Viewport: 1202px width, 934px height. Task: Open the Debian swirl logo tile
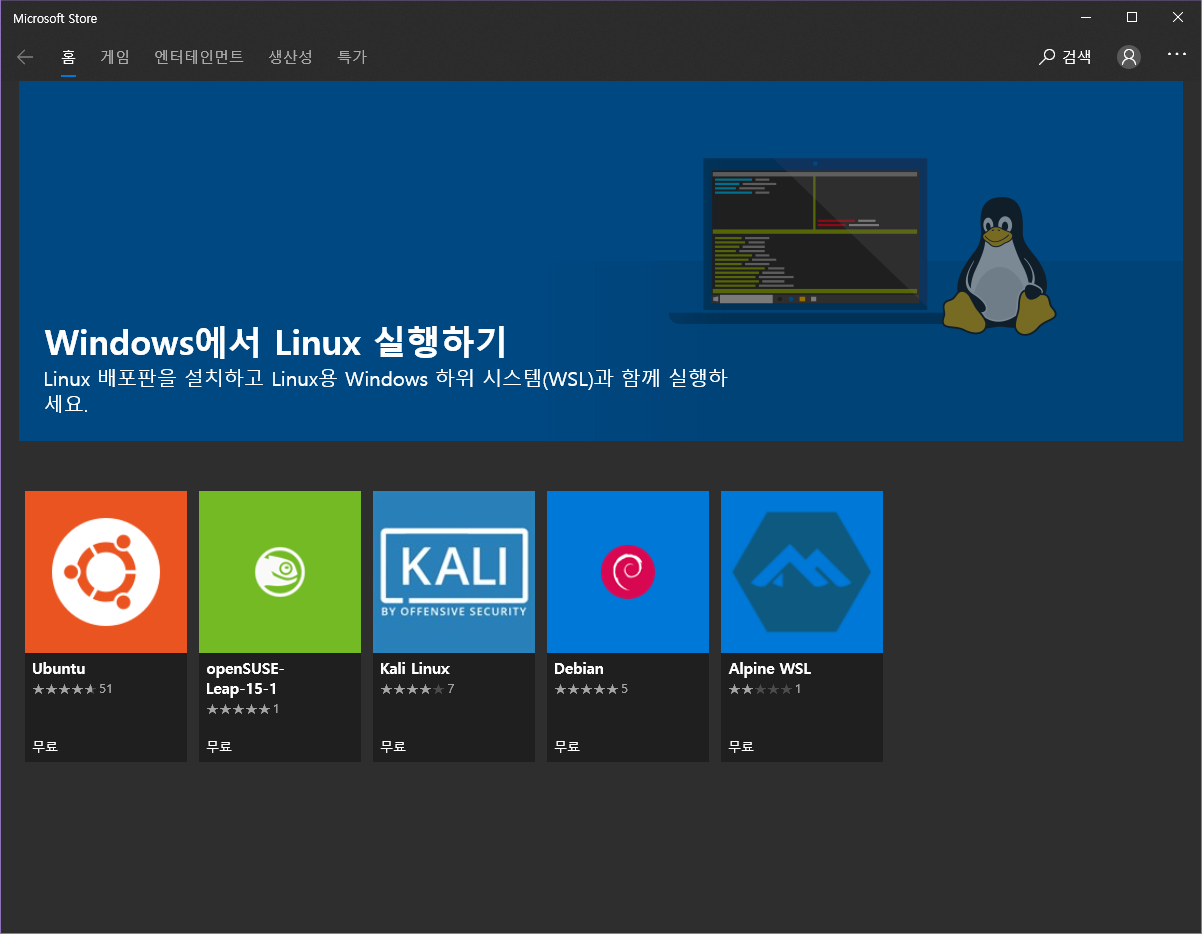tap(628, 572)
